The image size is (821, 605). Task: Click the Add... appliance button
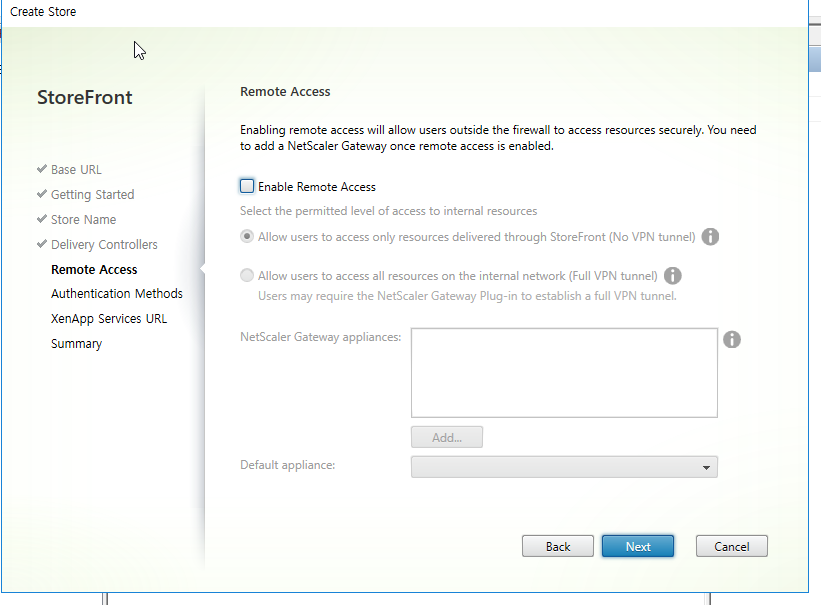click(x=447, y=437)
